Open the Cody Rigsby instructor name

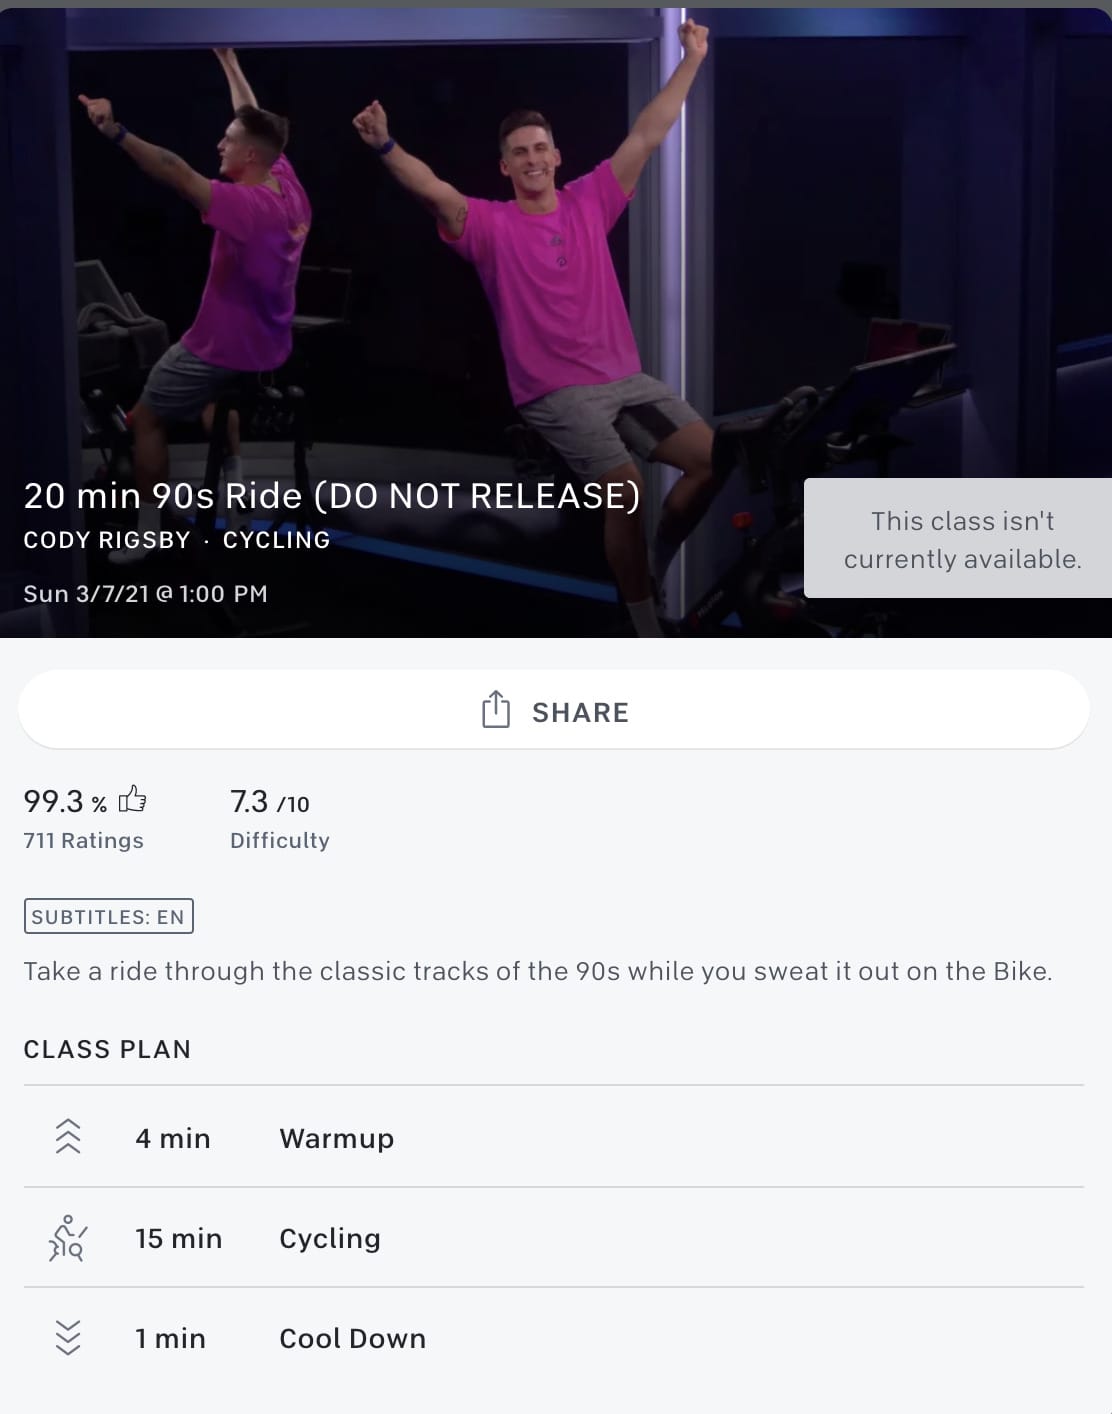click(x=107, y=540)
